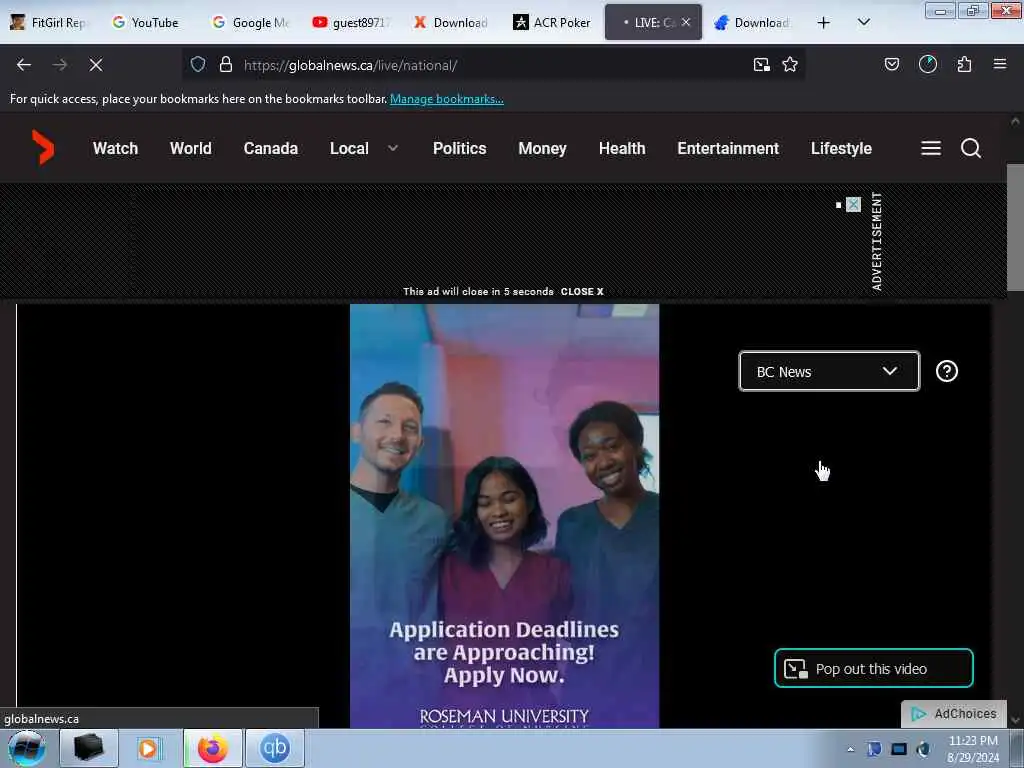Click the scrollbar down arrow
1024x768 pixels.
(x=1015, y=720)
